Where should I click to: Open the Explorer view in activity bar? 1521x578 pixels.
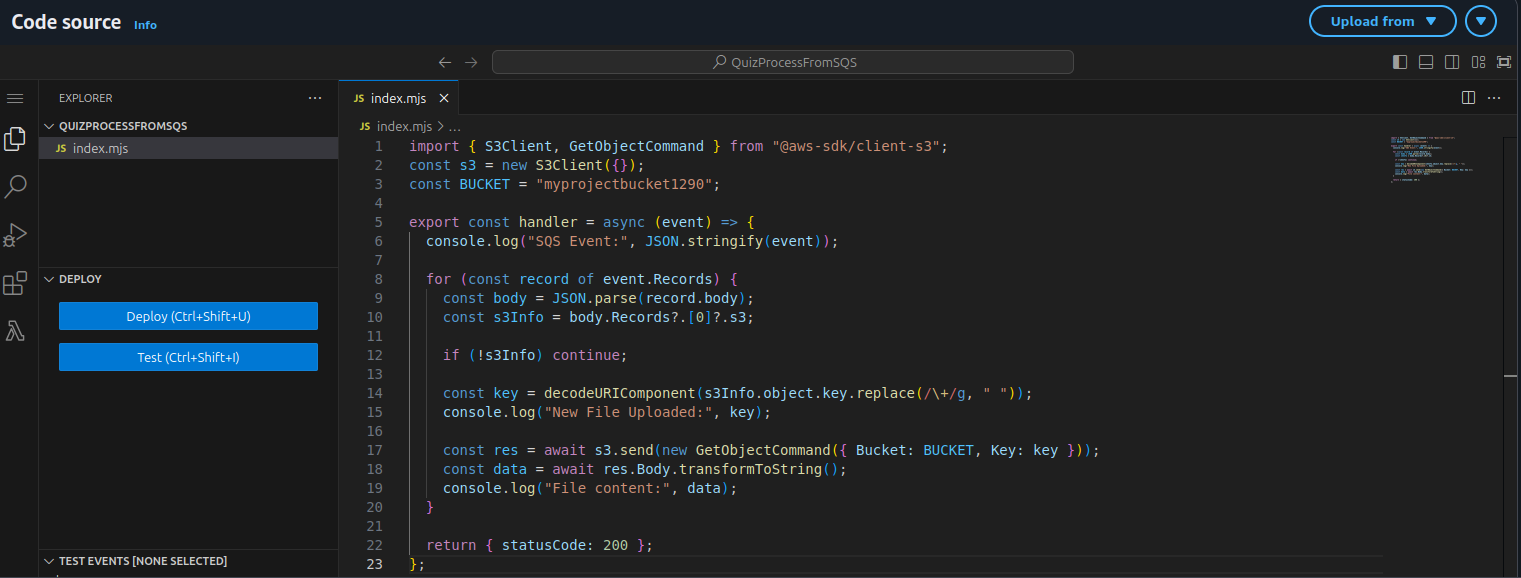15,139
